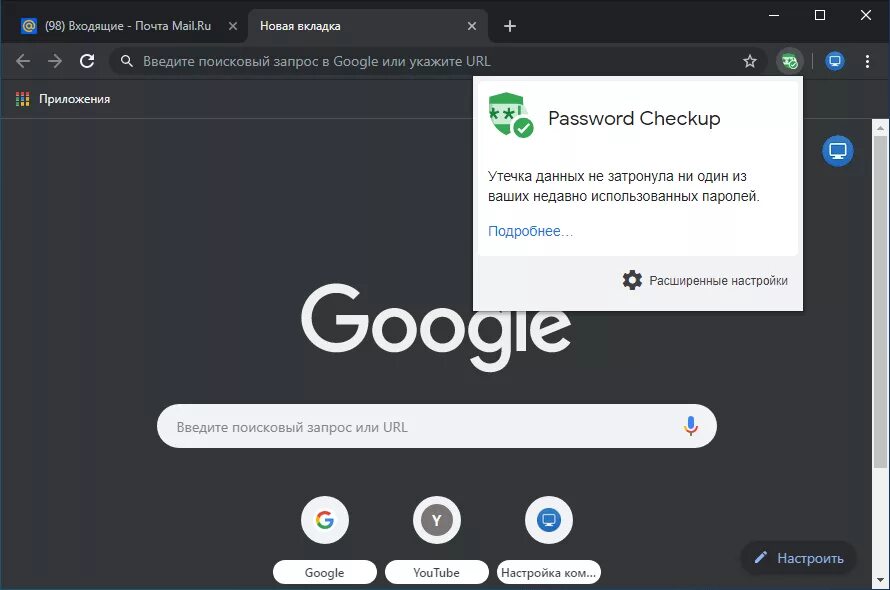Click the Google search box on the page
The image size is (890, 590).
point(436,426)
